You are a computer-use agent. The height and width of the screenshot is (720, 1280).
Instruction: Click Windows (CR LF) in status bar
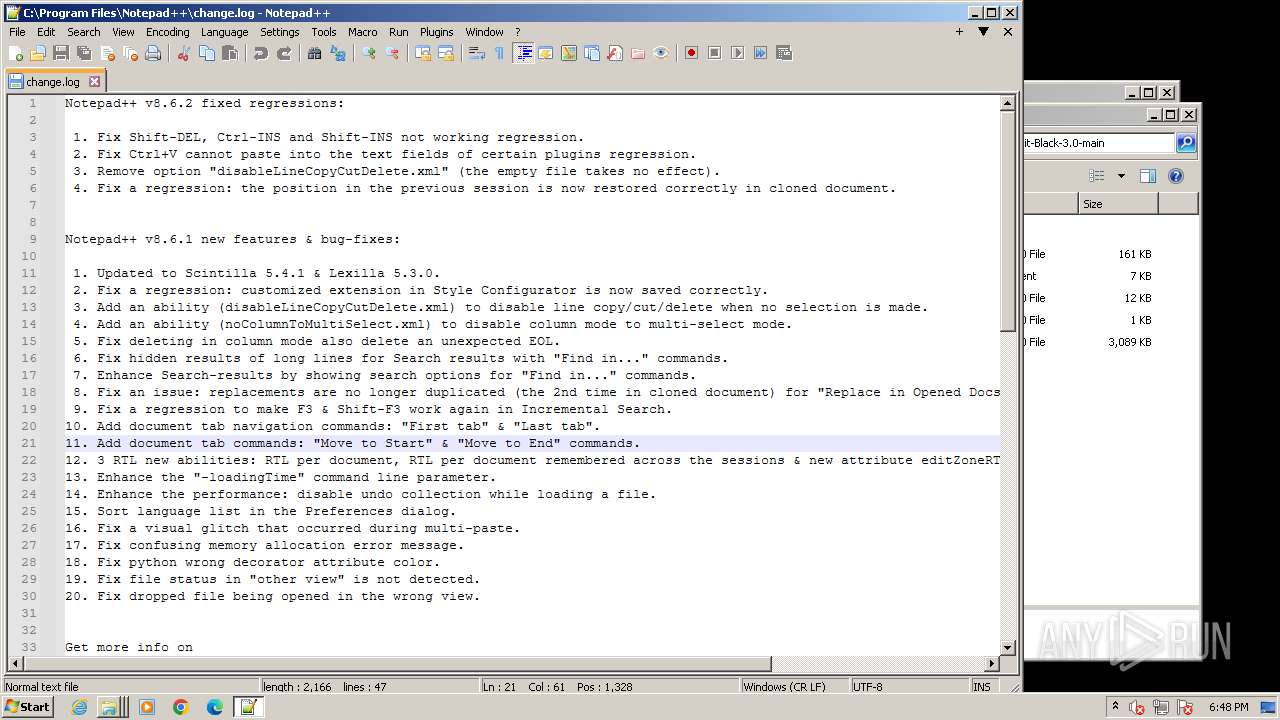(794, 687)
